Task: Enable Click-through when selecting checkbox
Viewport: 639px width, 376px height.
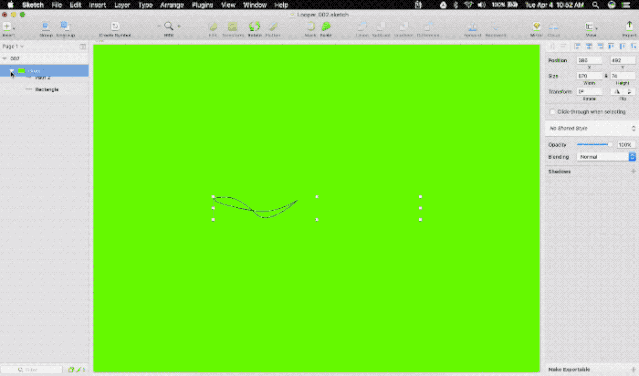Action: pos(553,112)
